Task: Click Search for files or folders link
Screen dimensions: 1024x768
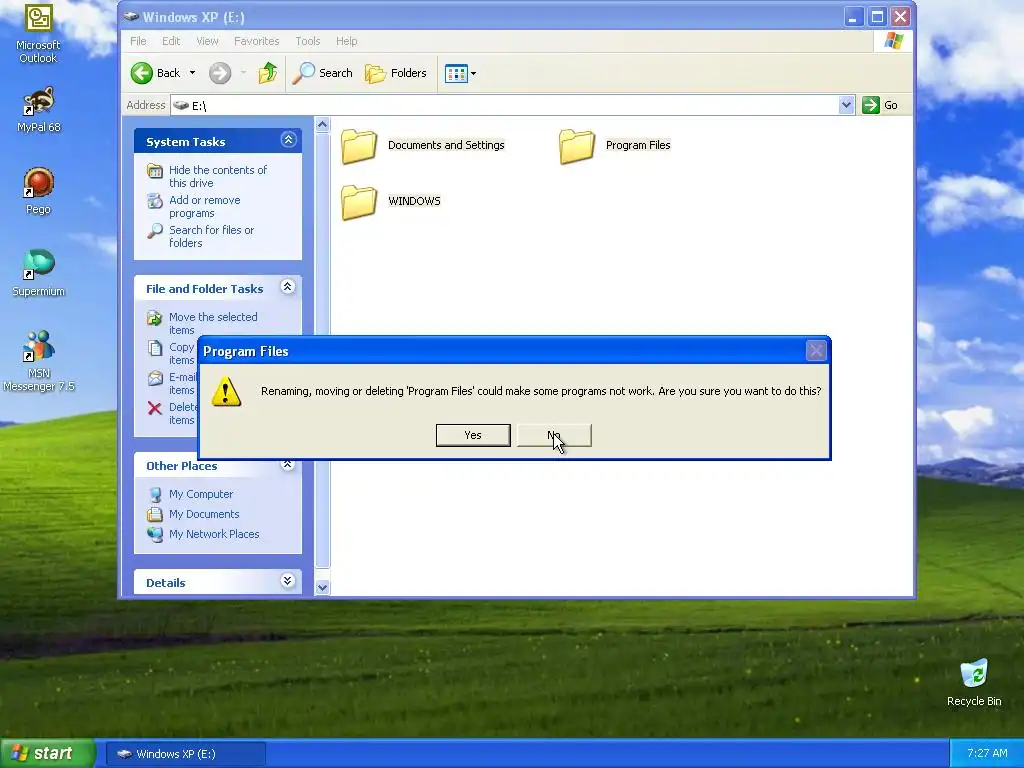Action: click(x=211, y=237)
